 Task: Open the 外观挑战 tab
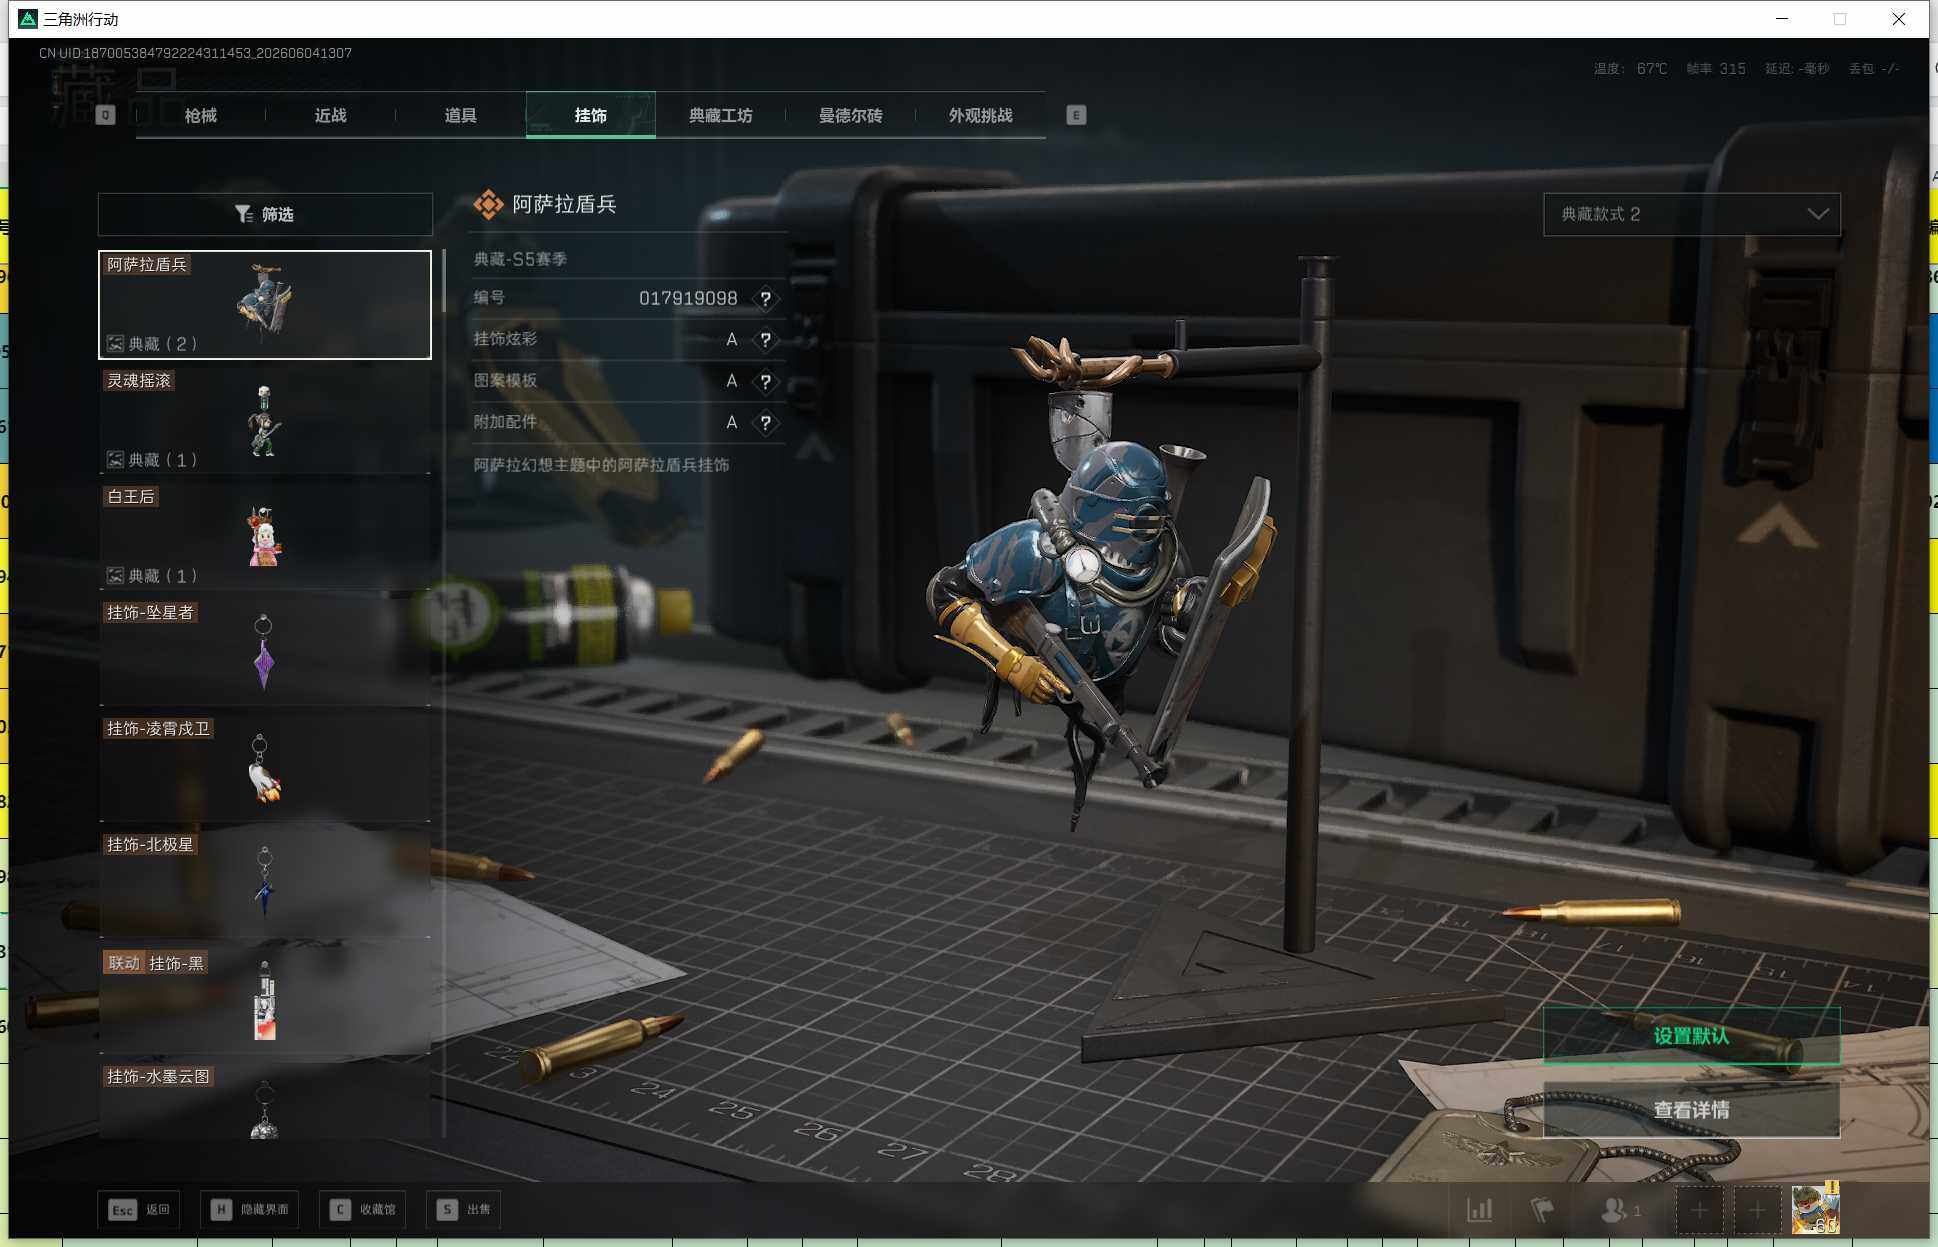(981, 115)
